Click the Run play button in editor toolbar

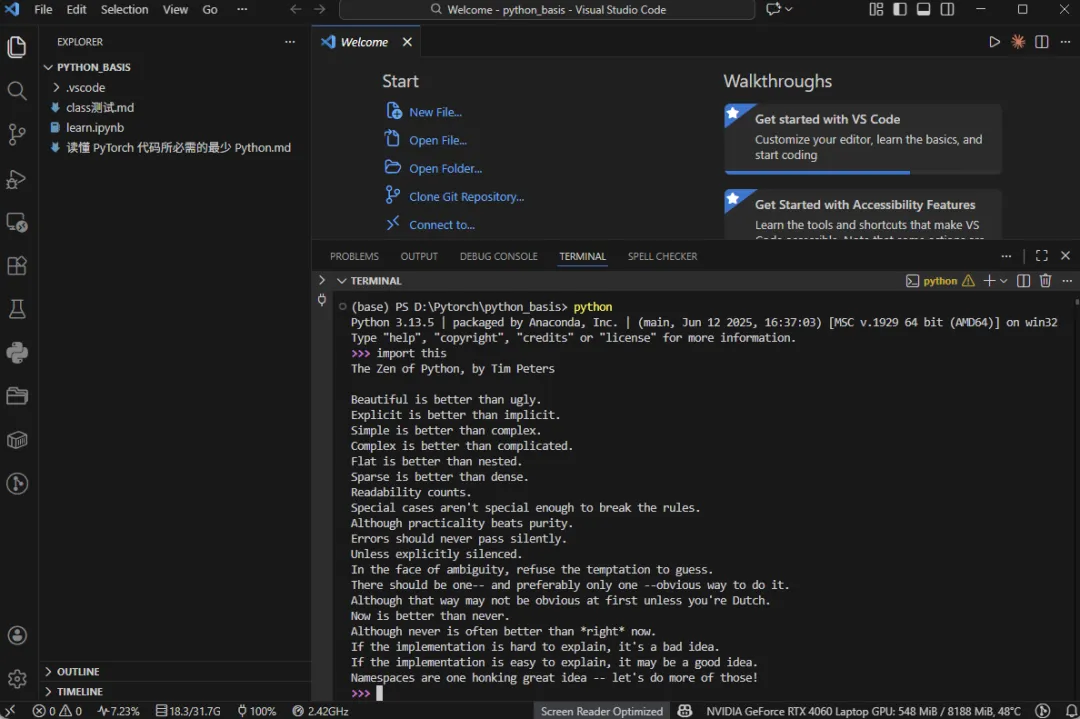994,42
